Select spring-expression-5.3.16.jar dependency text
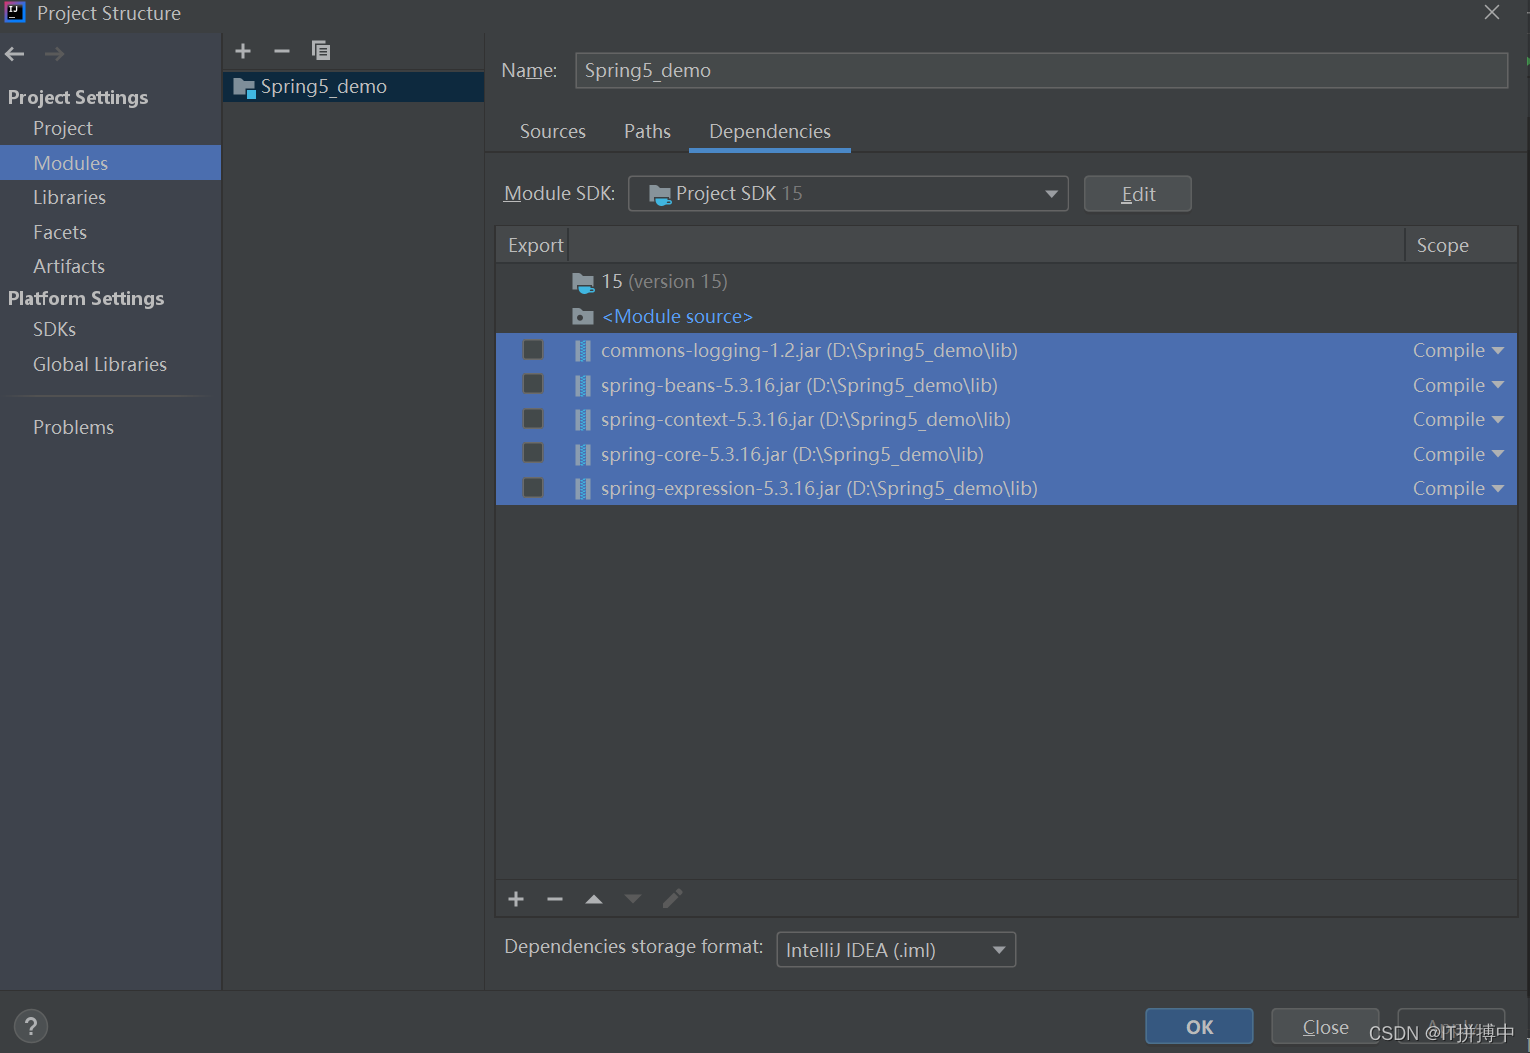Screen dimensions: 1530x1053 point(819,489)
